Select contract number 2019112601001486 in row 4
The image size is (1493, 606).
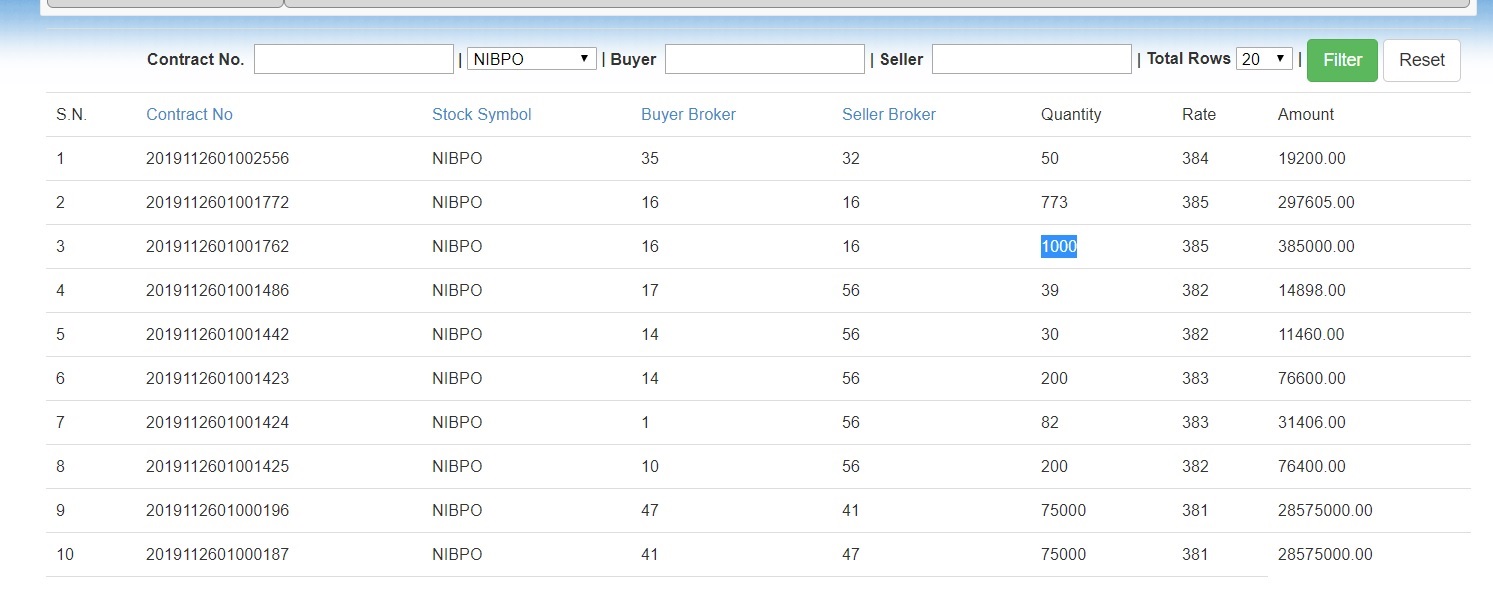(217, 290)
